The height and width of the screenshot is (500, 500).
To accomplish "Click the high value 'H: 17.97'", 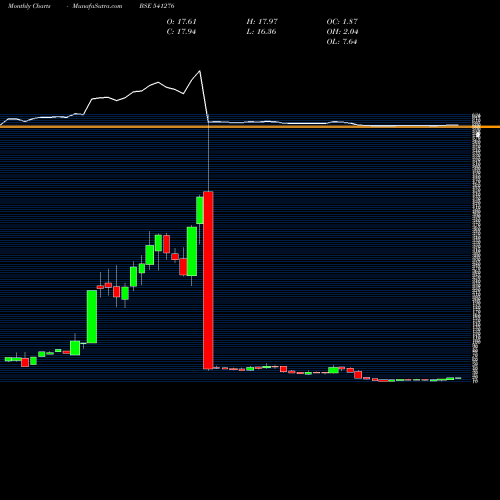I will click(x=262, y=22).
